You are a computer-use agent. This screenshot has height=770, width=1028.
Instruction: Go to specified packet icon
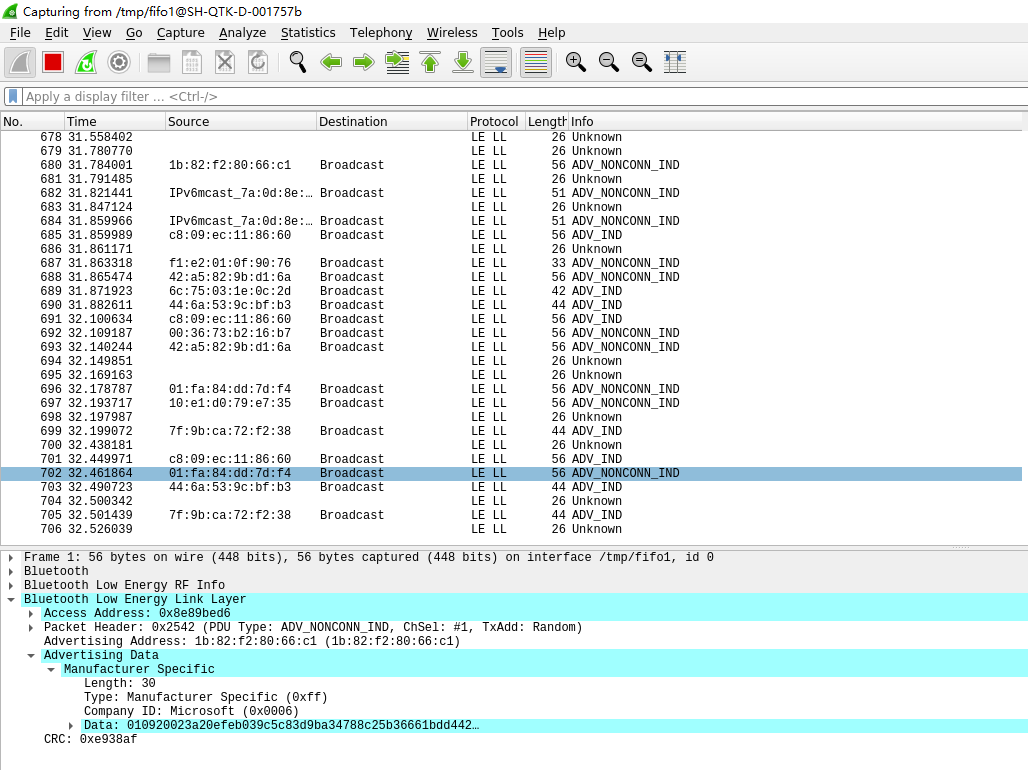point(397,62)
